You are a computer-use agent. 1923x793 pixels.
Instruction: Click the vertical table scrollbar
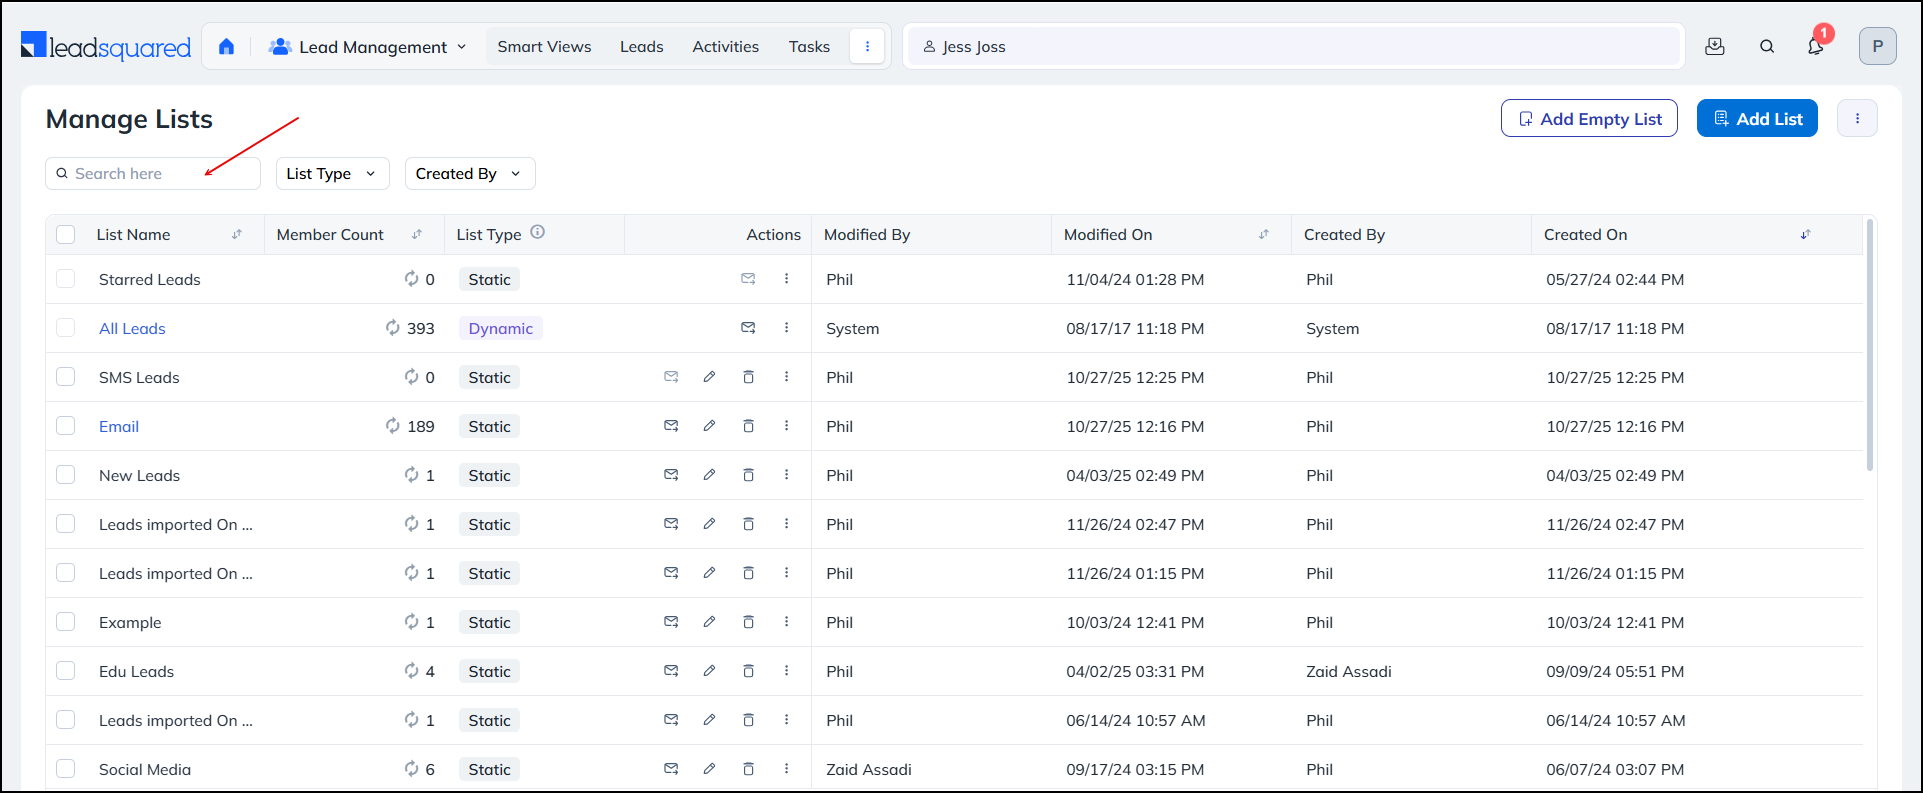coord(1869,345)
